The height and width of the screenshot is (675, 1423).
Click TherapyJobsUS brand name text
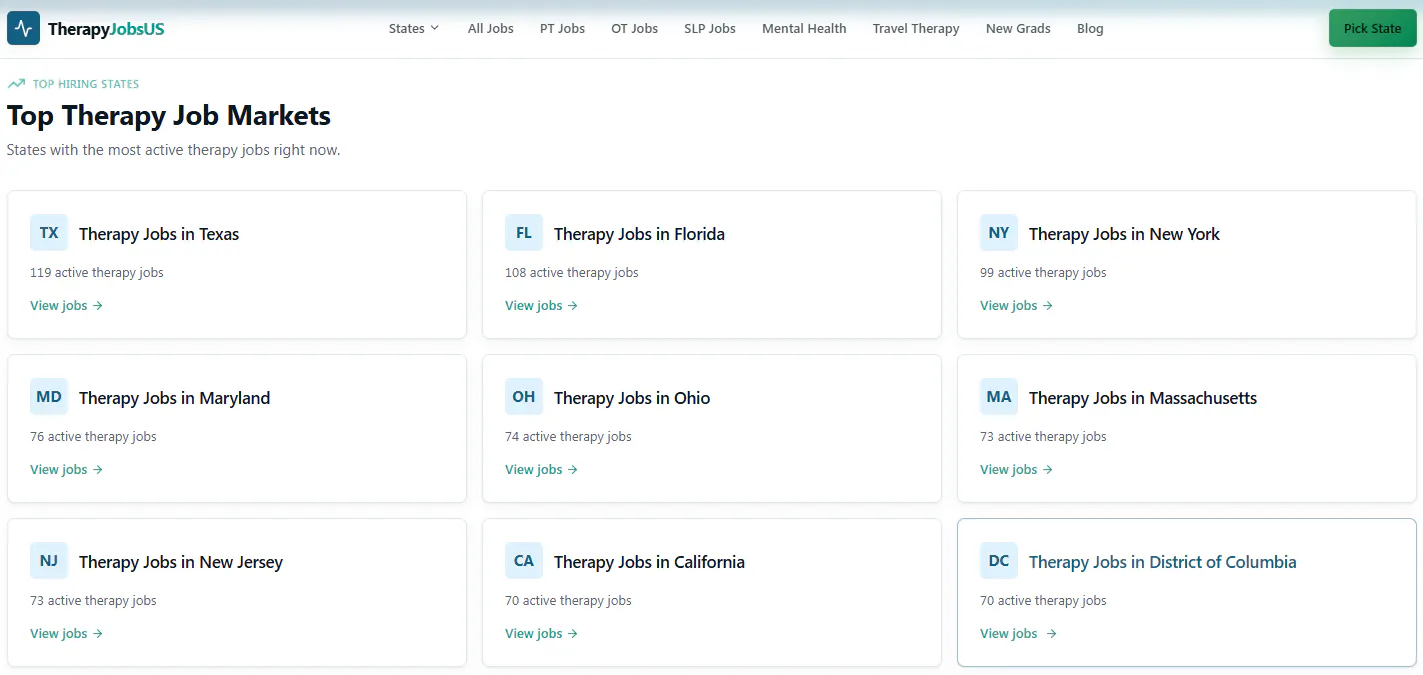(106, 29)
